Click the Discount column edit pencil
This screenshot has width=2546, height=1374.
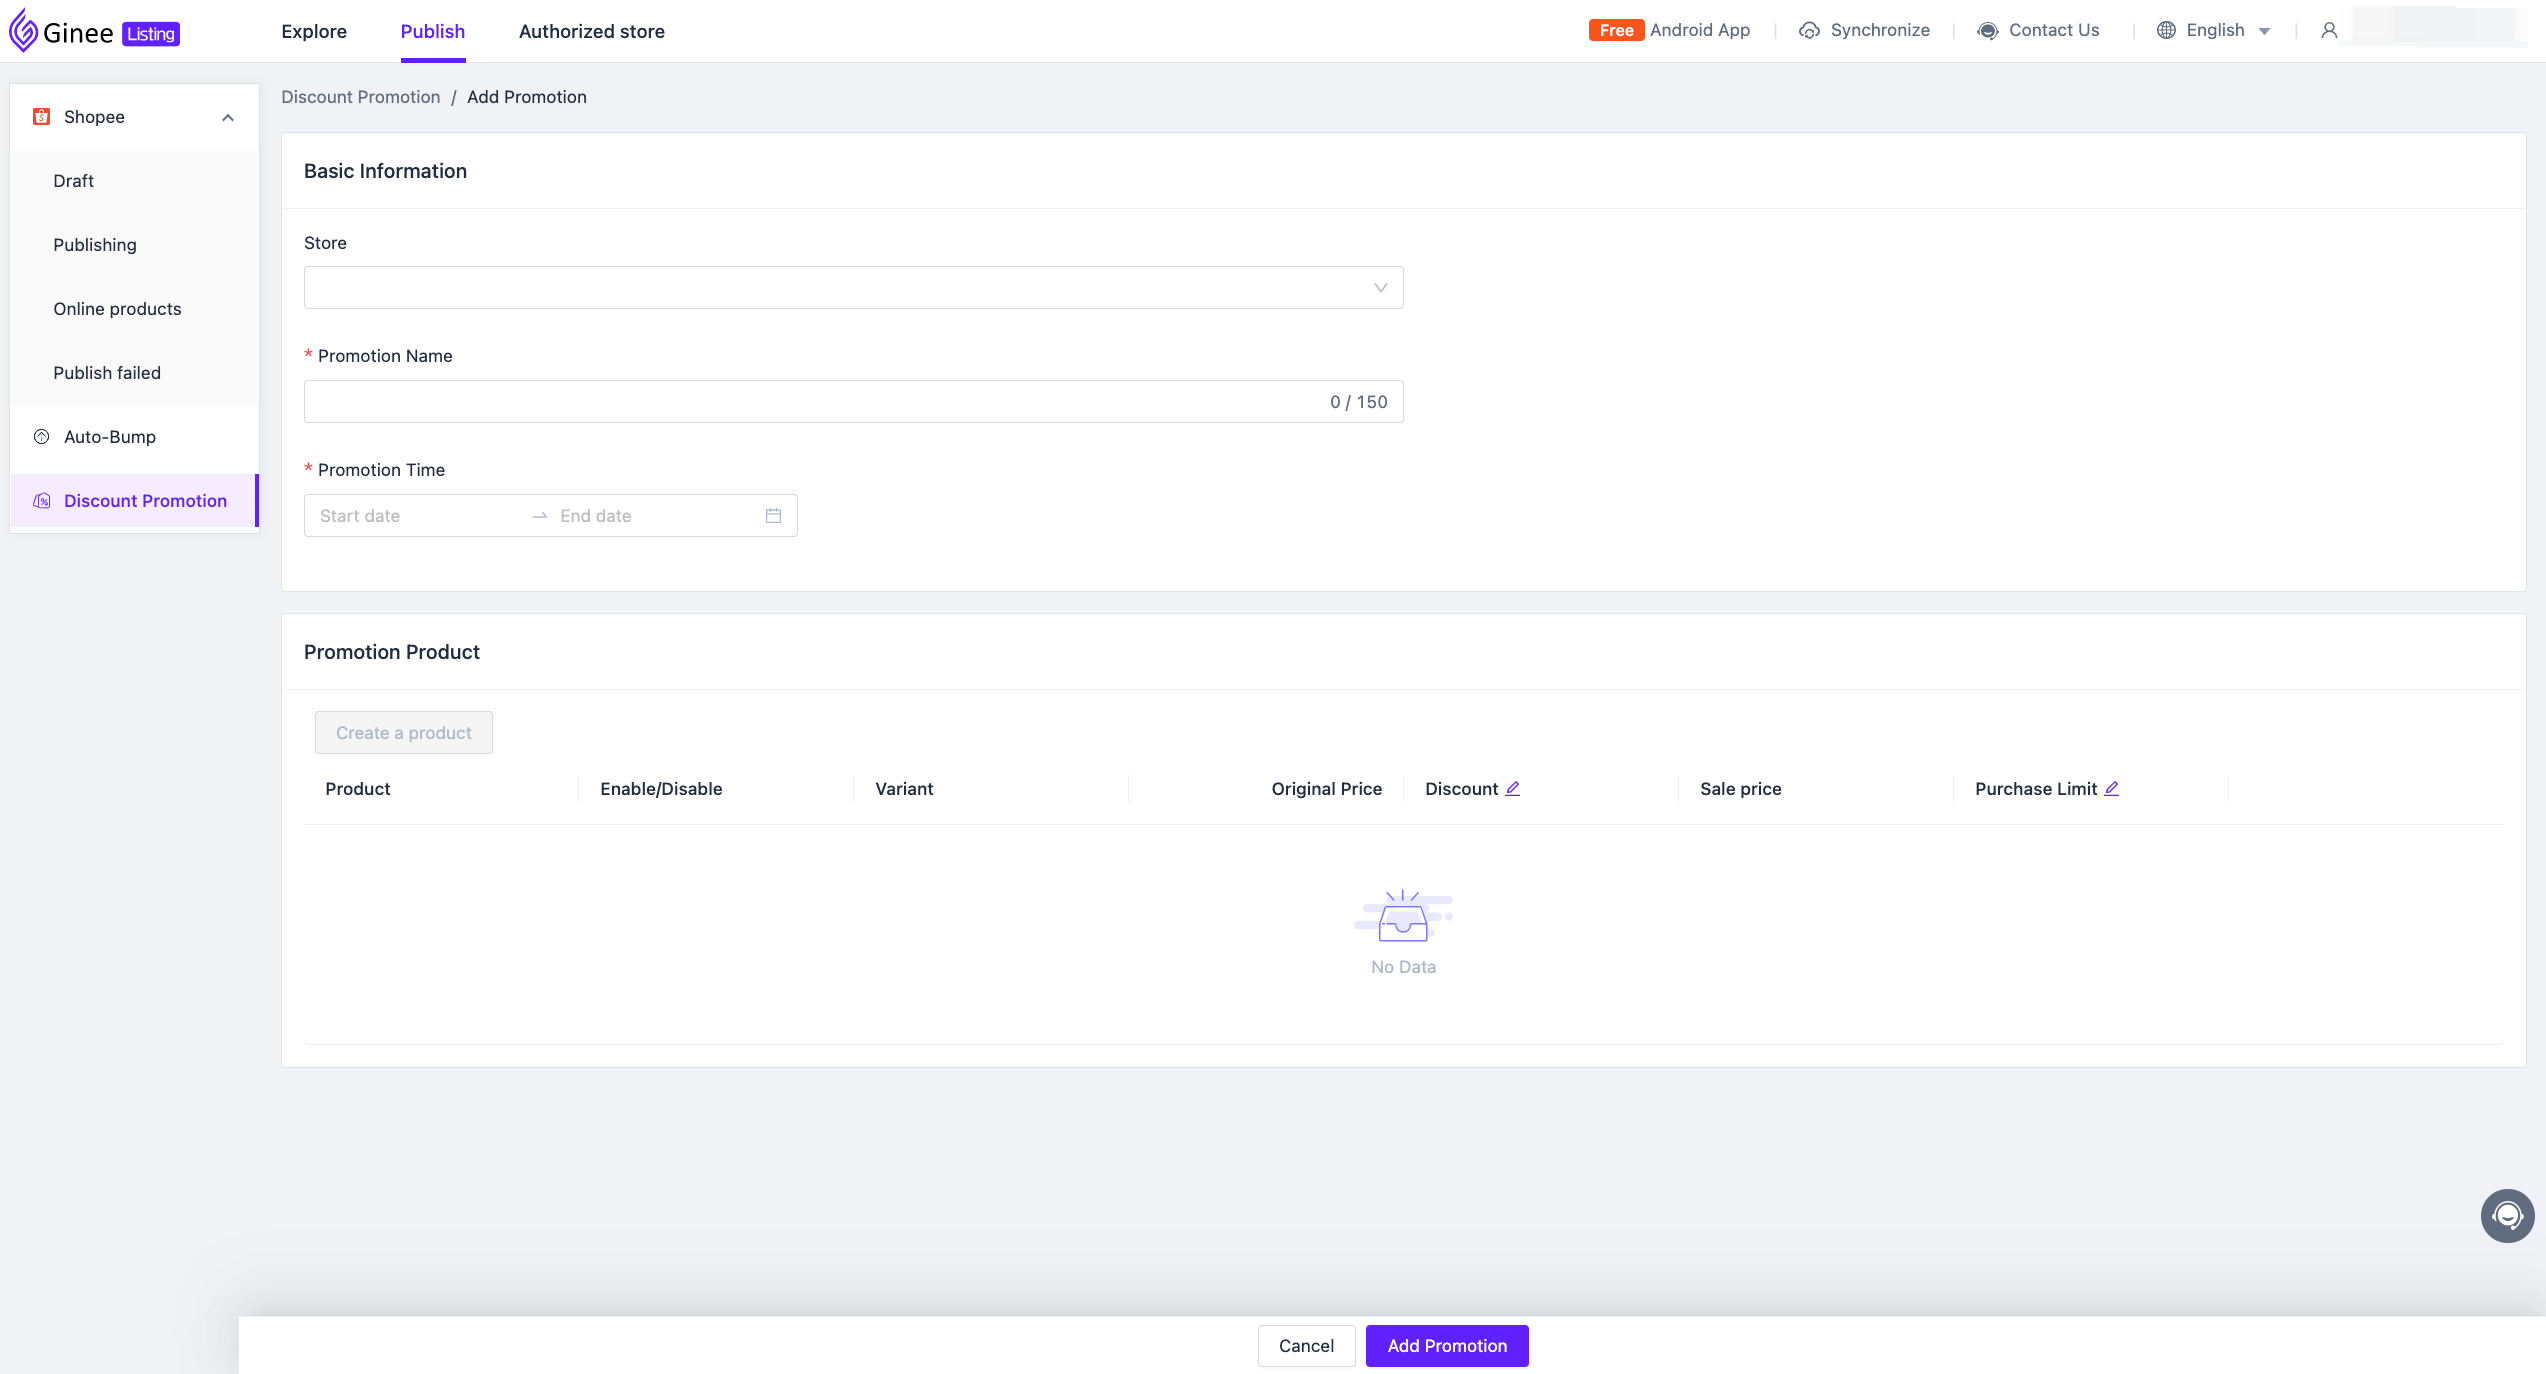[x=1513, y=788]
